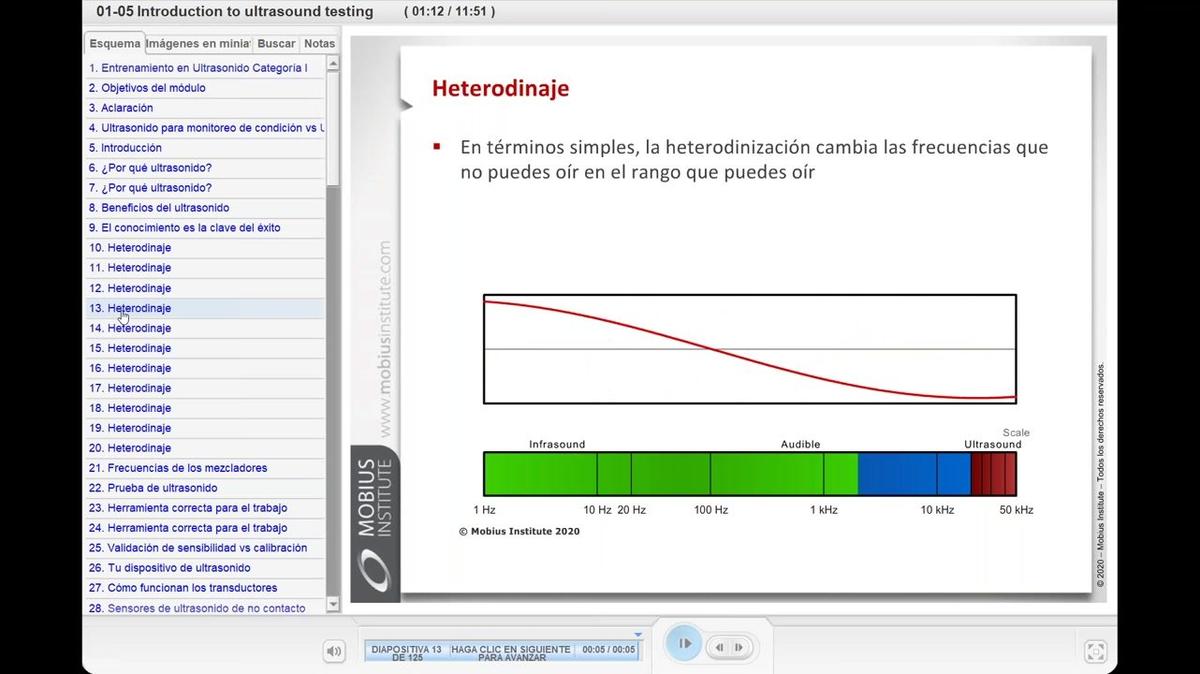
Task: Click the 100 Hz scale label
Action: [x=711, y=510]
